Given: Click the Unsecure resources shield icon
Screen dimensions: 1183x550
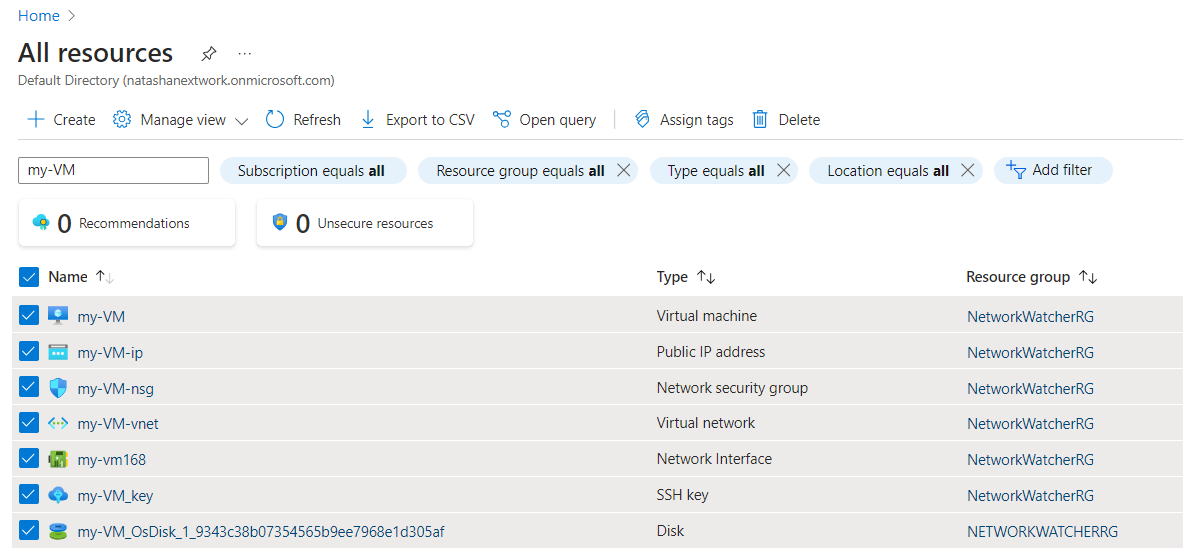Looking at the screenshot, I should [x=280, y=223].
